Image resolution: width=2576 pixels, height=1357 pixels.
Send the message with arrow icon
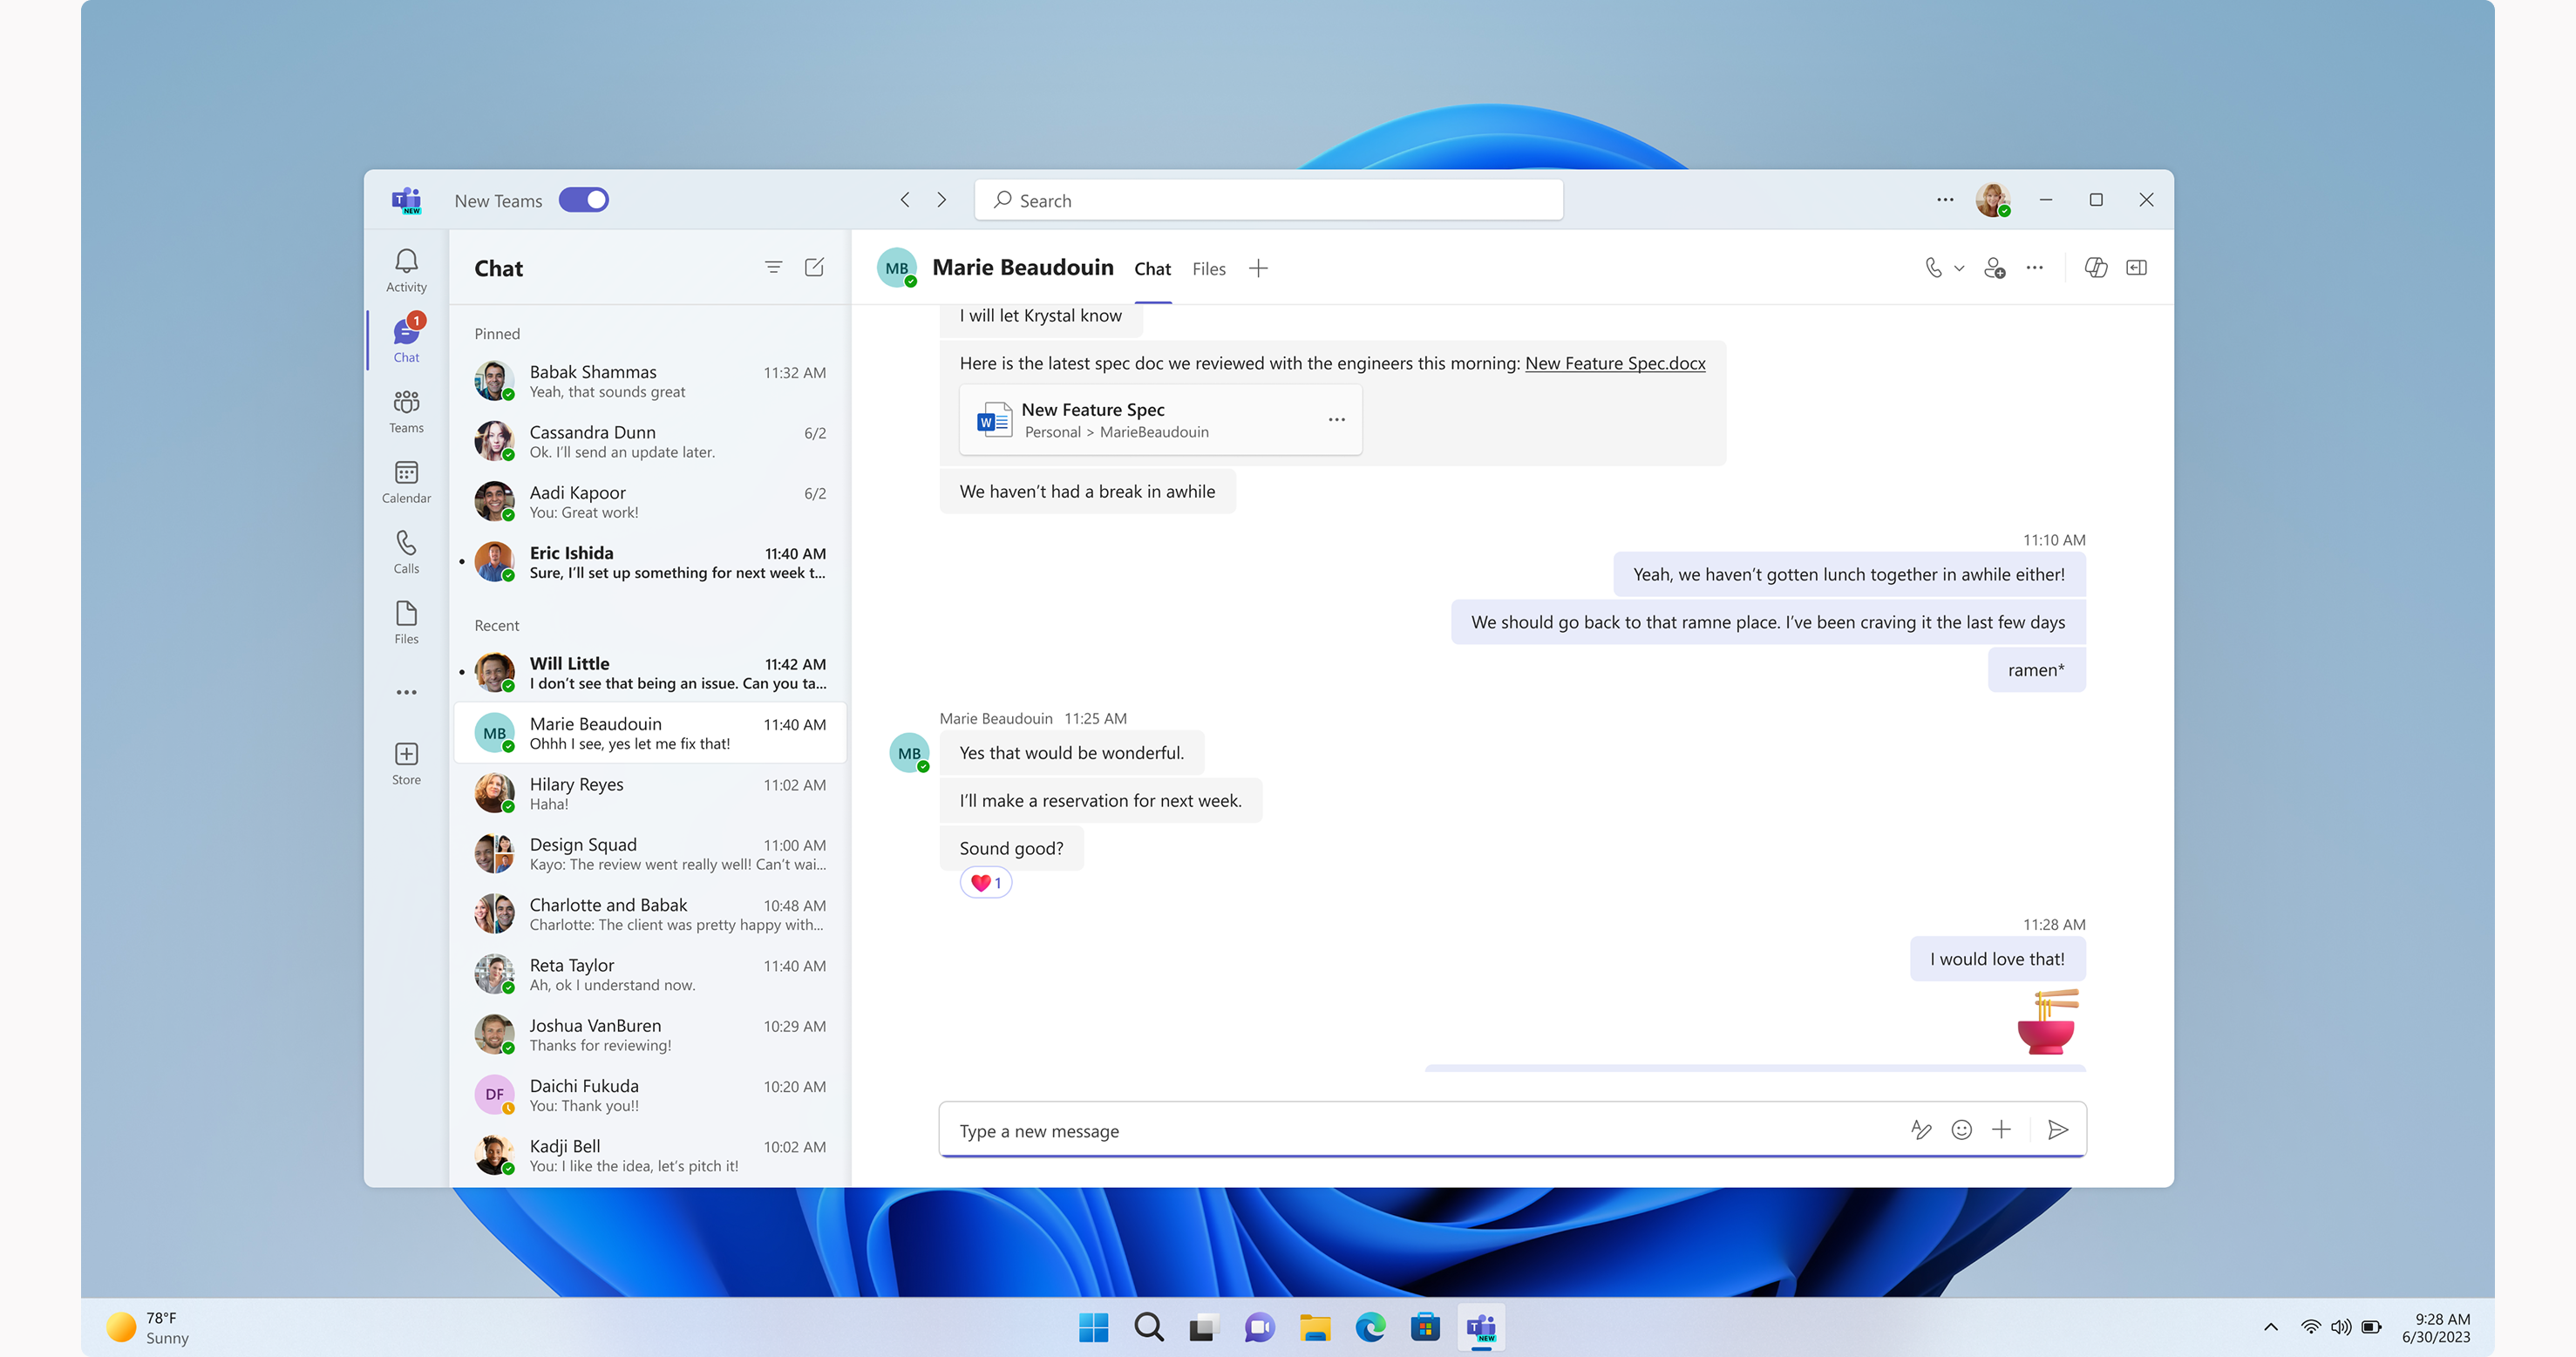pos(2058,1130)
